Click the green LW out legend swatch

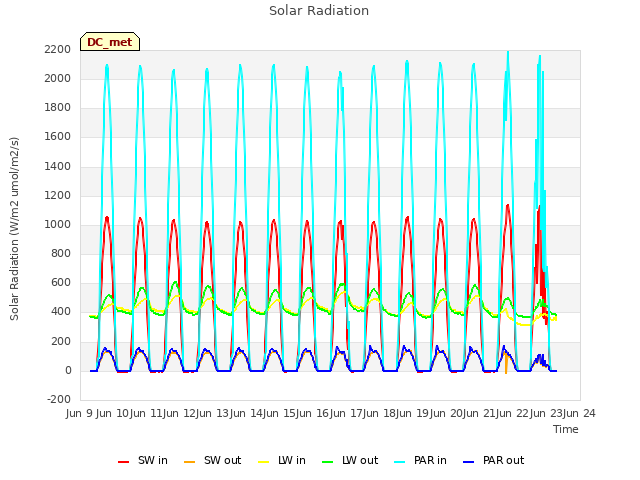[x=327, y=462]
